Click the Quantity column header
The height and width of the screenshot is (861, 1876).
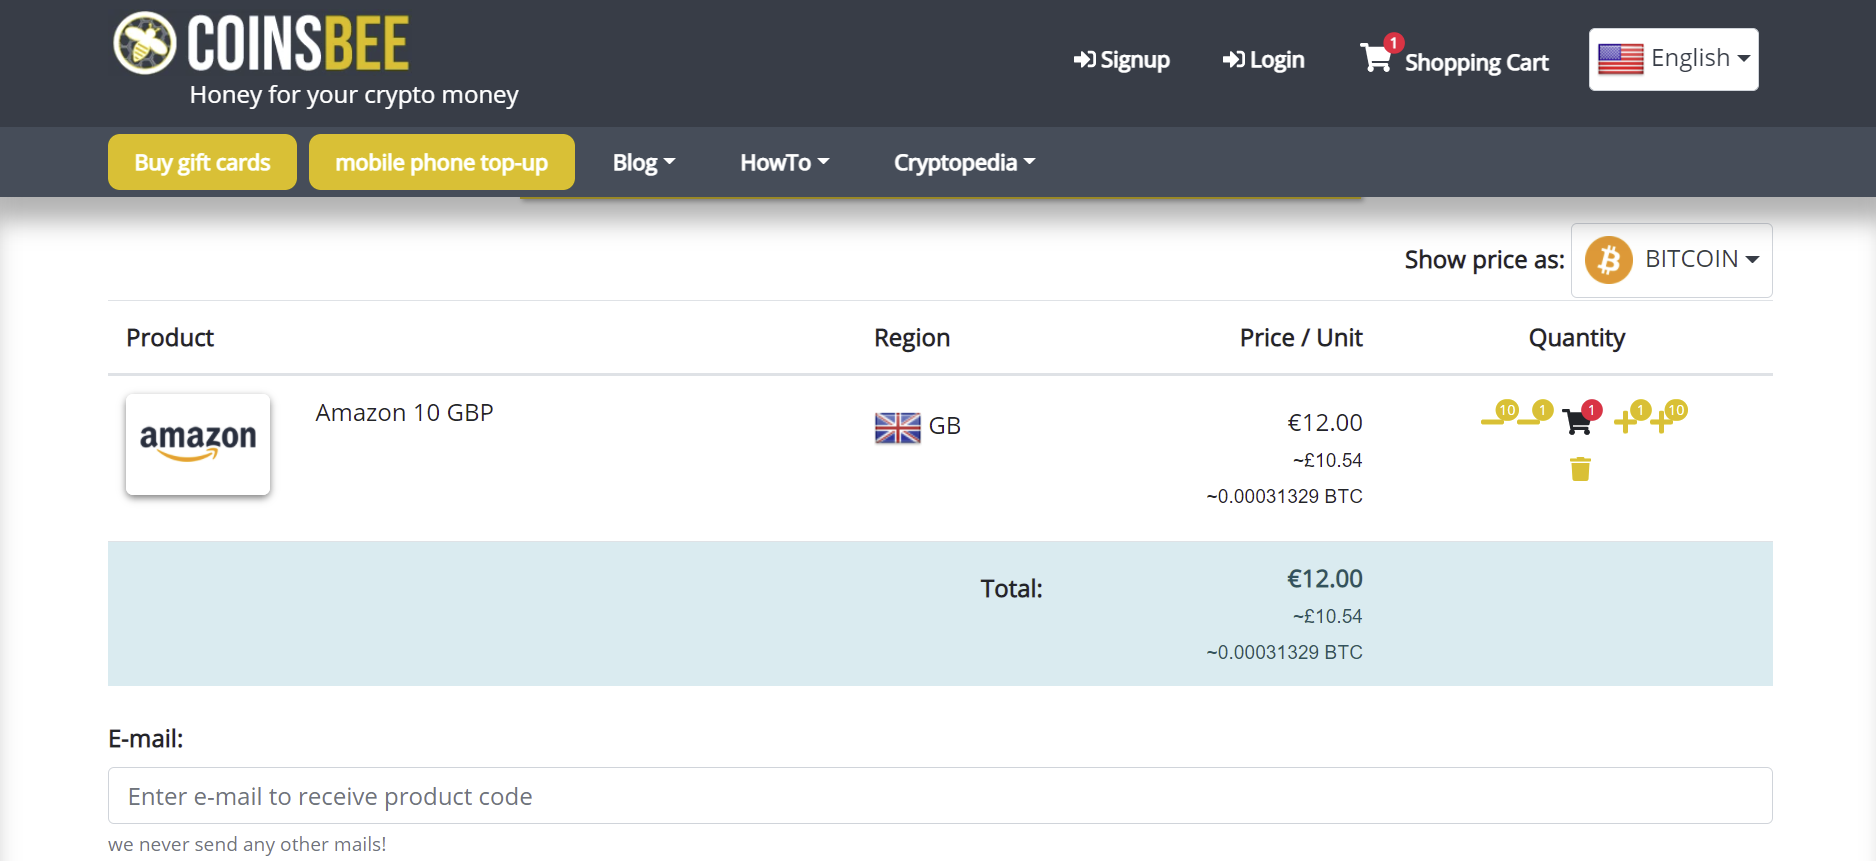[x=1577, y=338]
